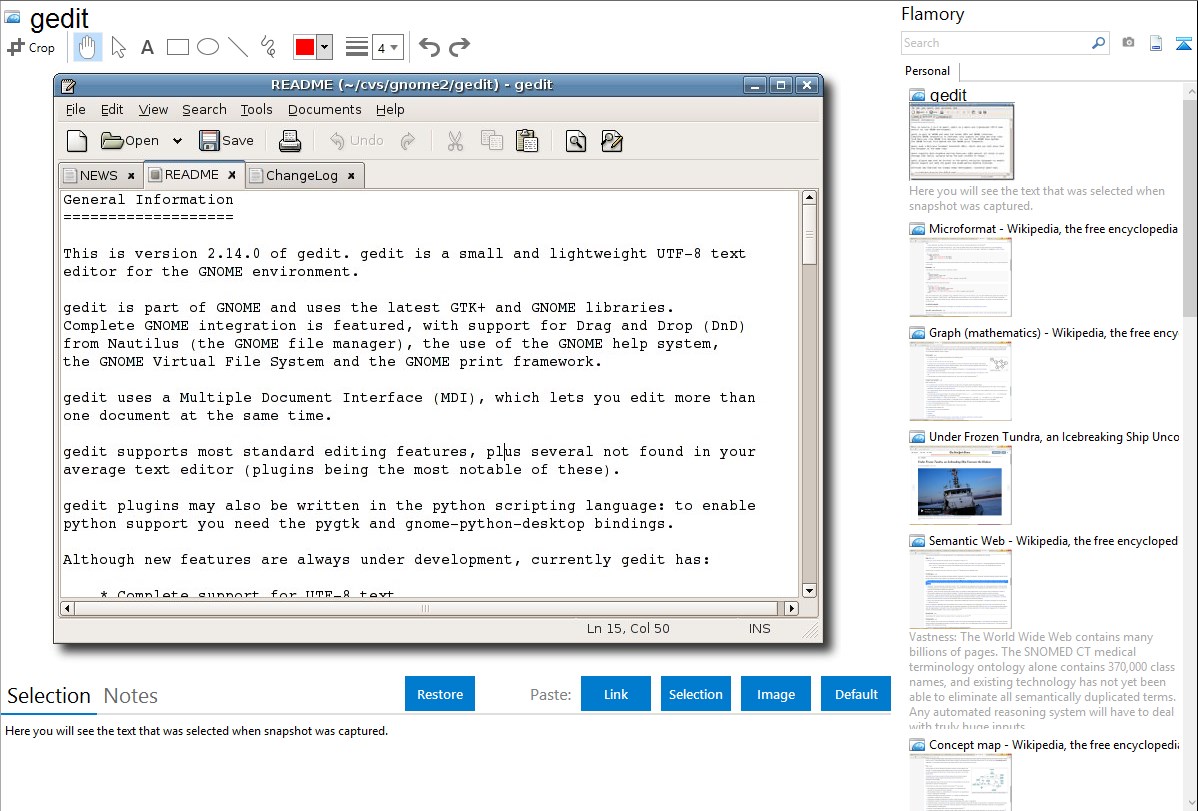
Task: Select the Crop tool
Action: point(31,47)
